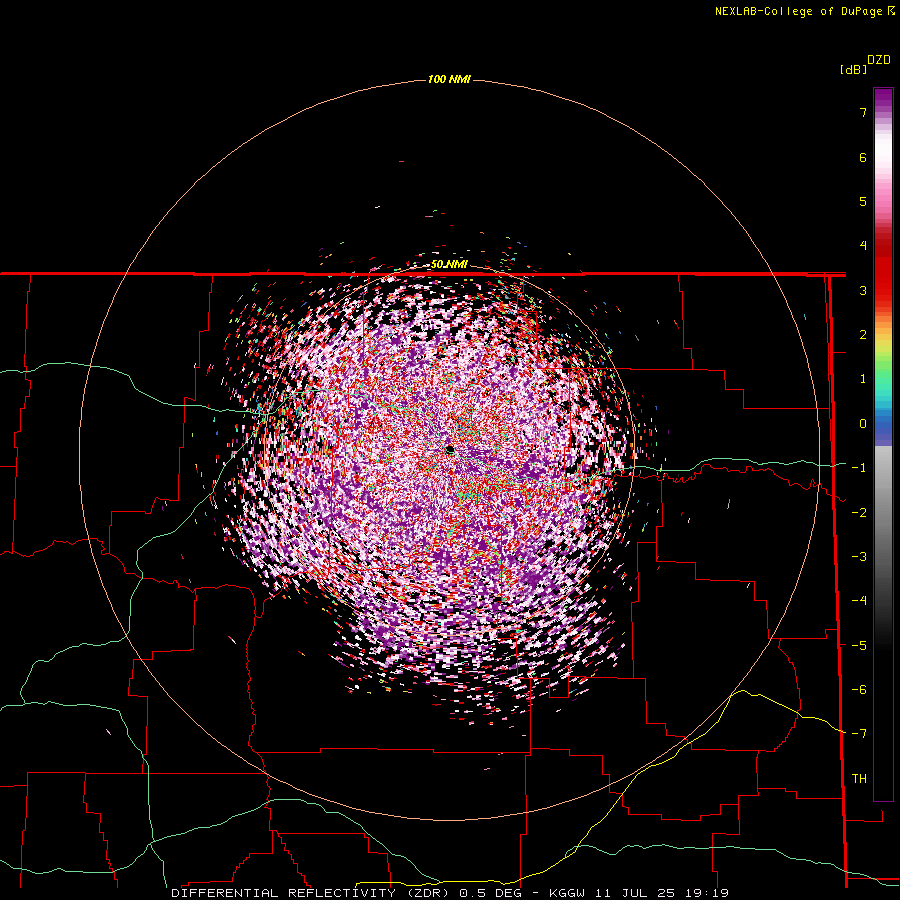Click the 3 value on color scale
This screenshot has height=900, width=900.
pyautogui.click(x=863, y=290)
